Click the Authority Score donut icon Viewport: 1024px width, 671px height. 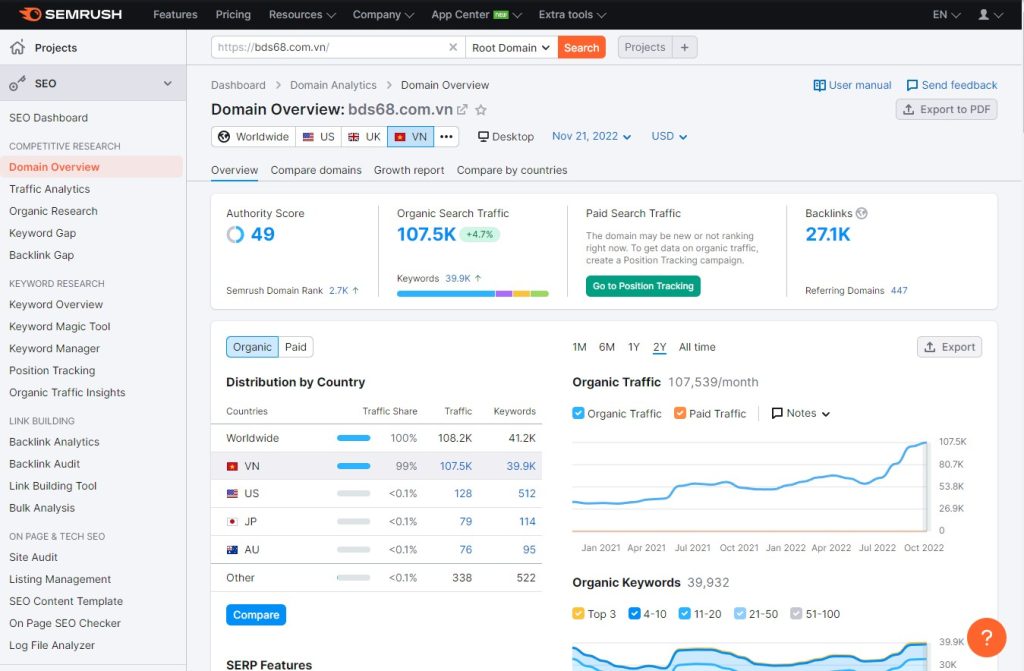[235, 234]
